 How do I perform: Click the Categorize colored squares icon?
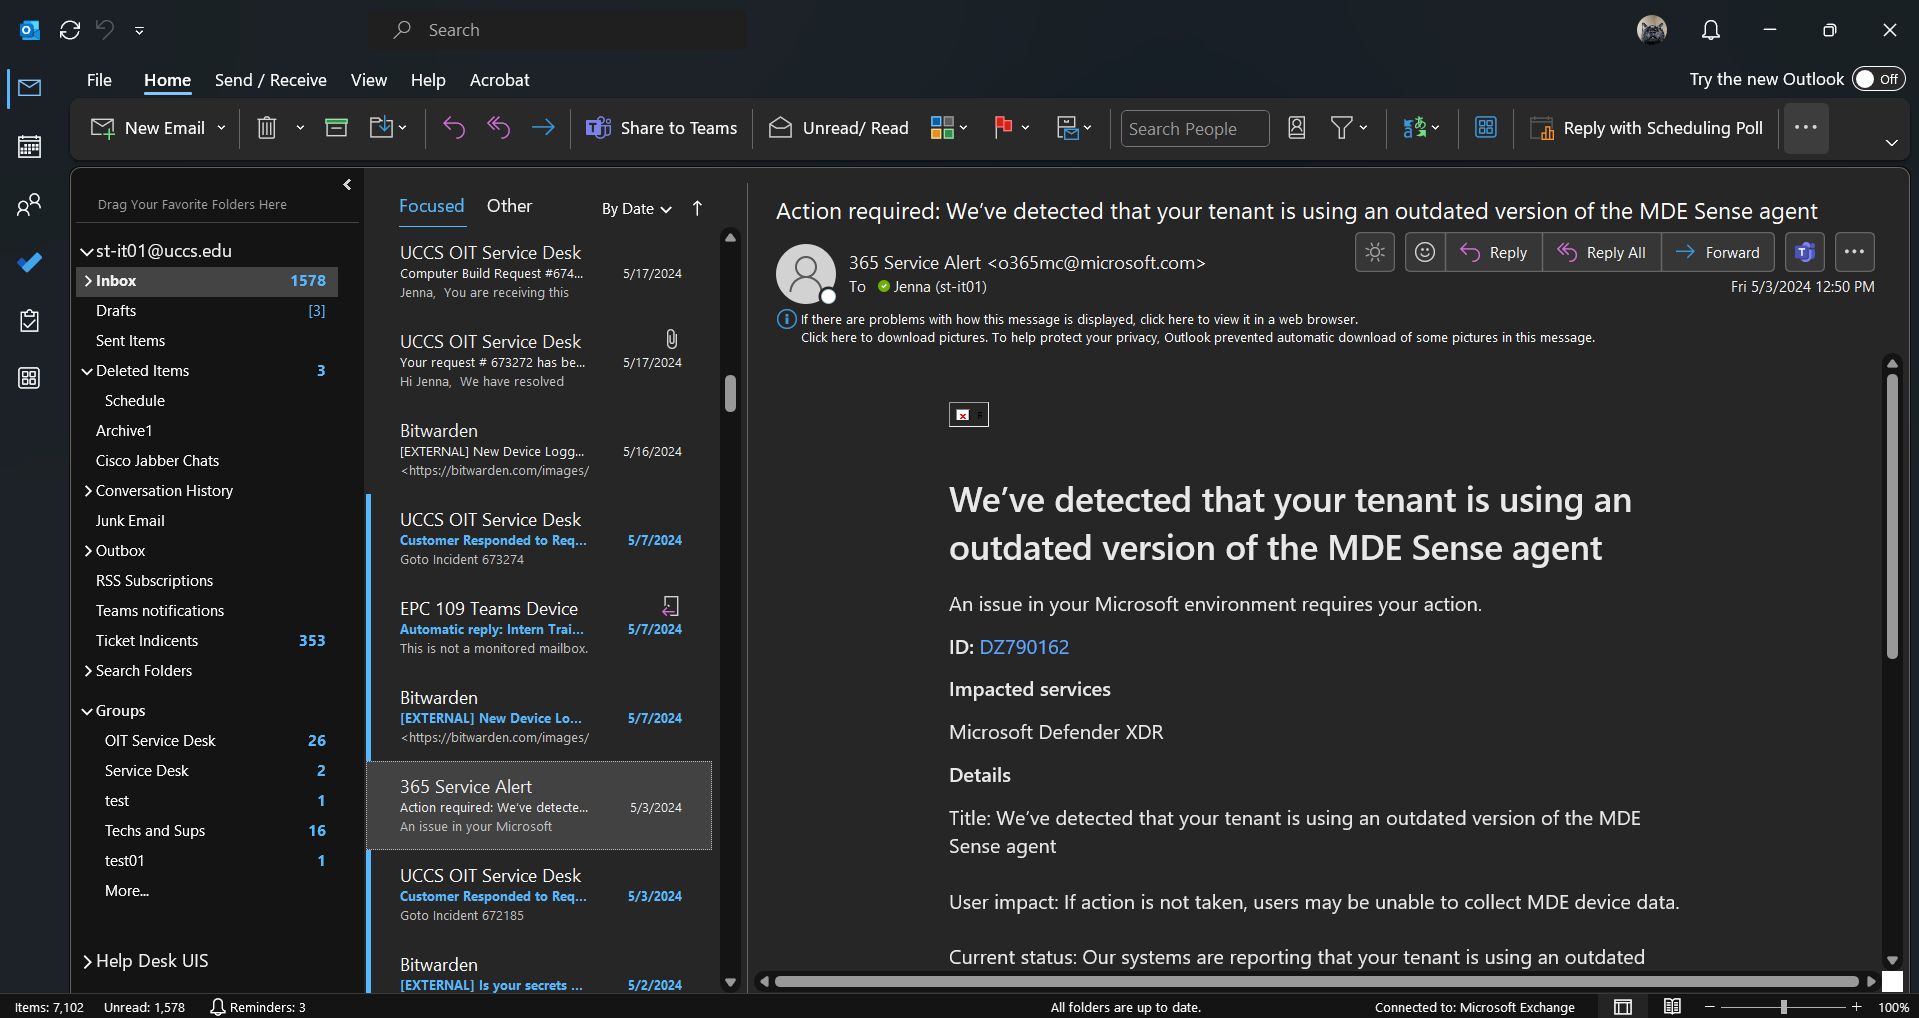(x=942, y=128)
